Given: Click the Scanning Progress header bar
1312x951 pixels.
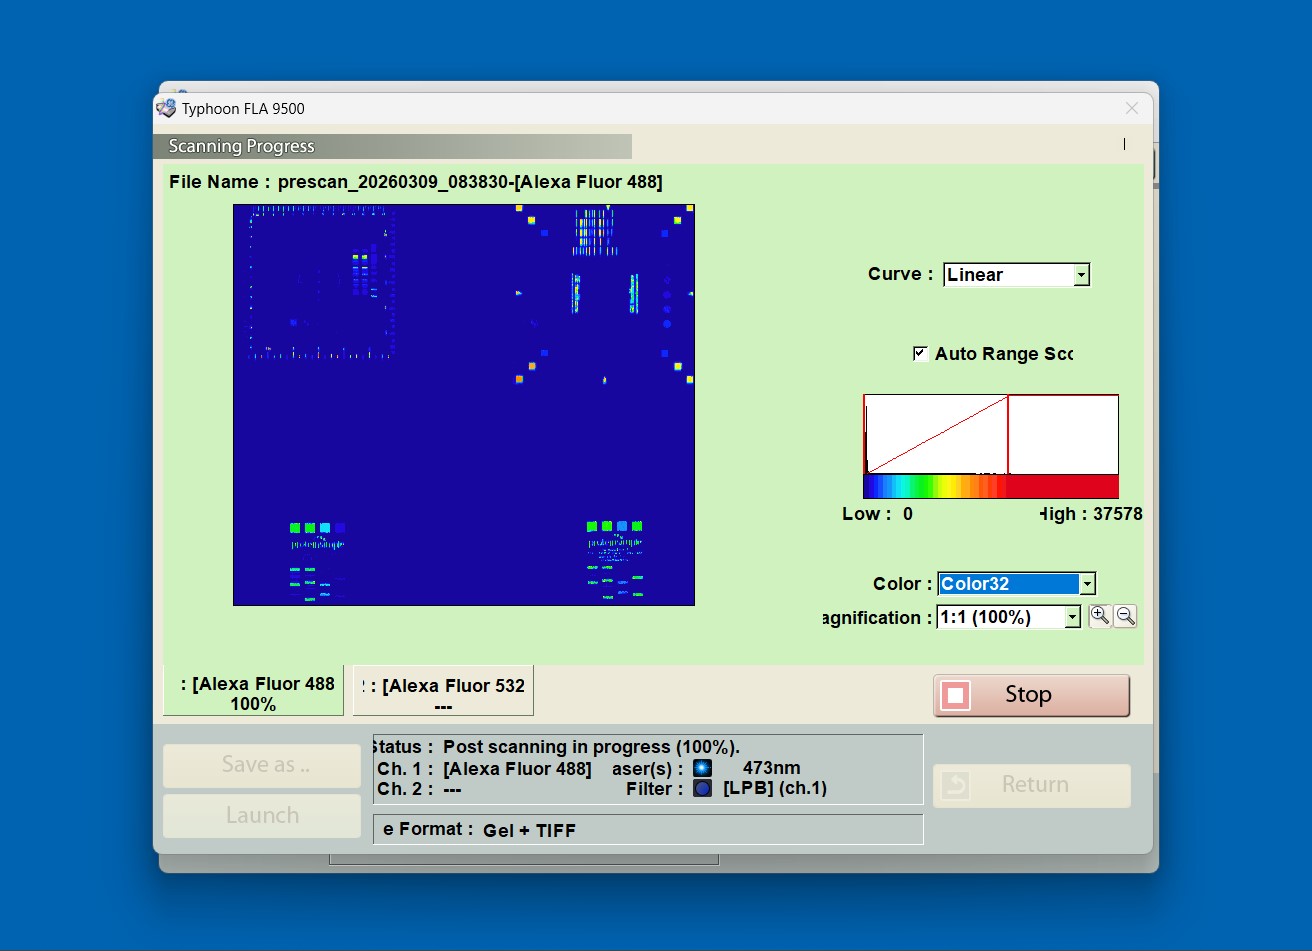Looking at the screenshot, I should tap(392, 146).
